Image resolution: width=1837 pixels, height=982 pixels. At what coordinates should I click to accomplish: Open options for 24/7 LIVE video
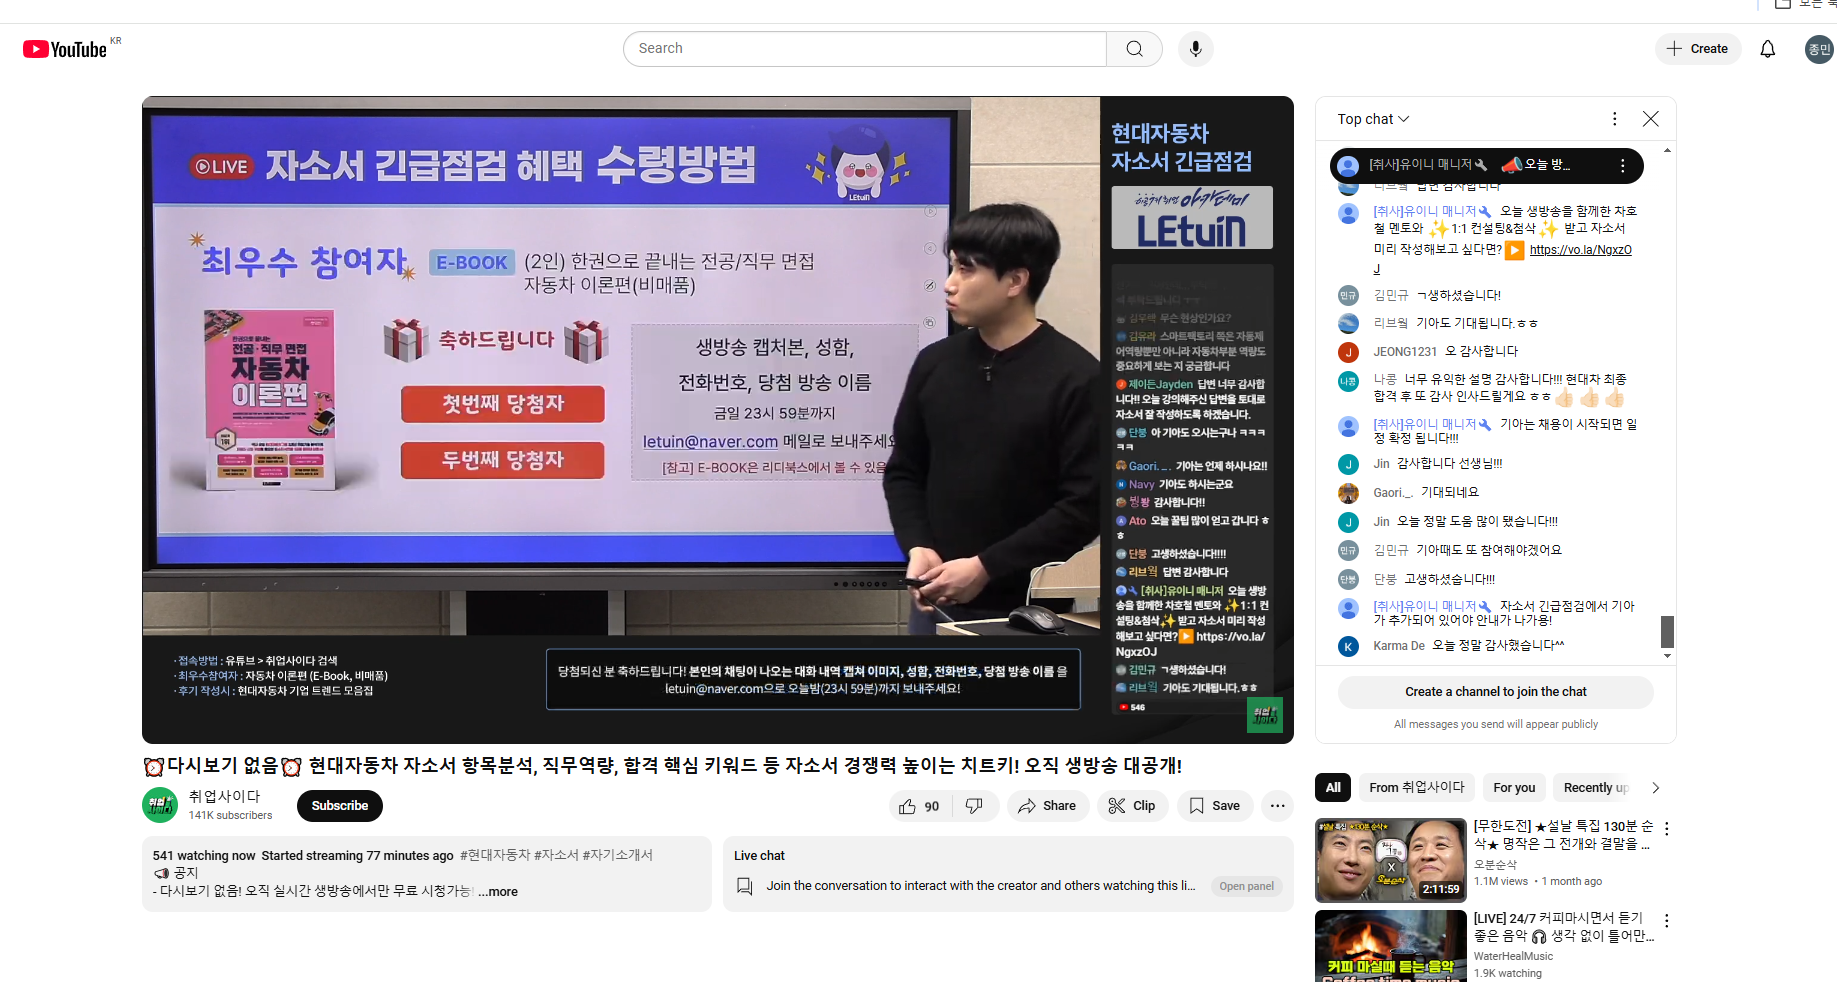[1666, 920]
